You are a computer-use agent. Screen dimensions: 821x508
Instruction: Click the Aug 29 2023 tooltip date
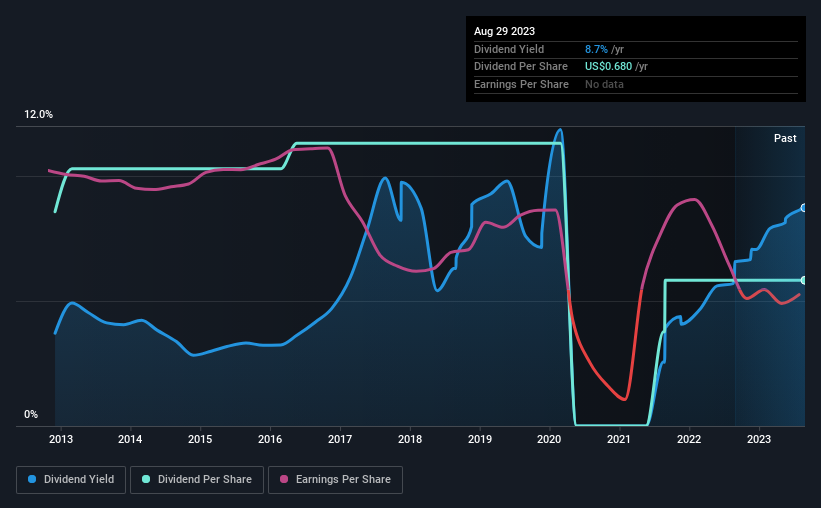(x=504, y=31)
